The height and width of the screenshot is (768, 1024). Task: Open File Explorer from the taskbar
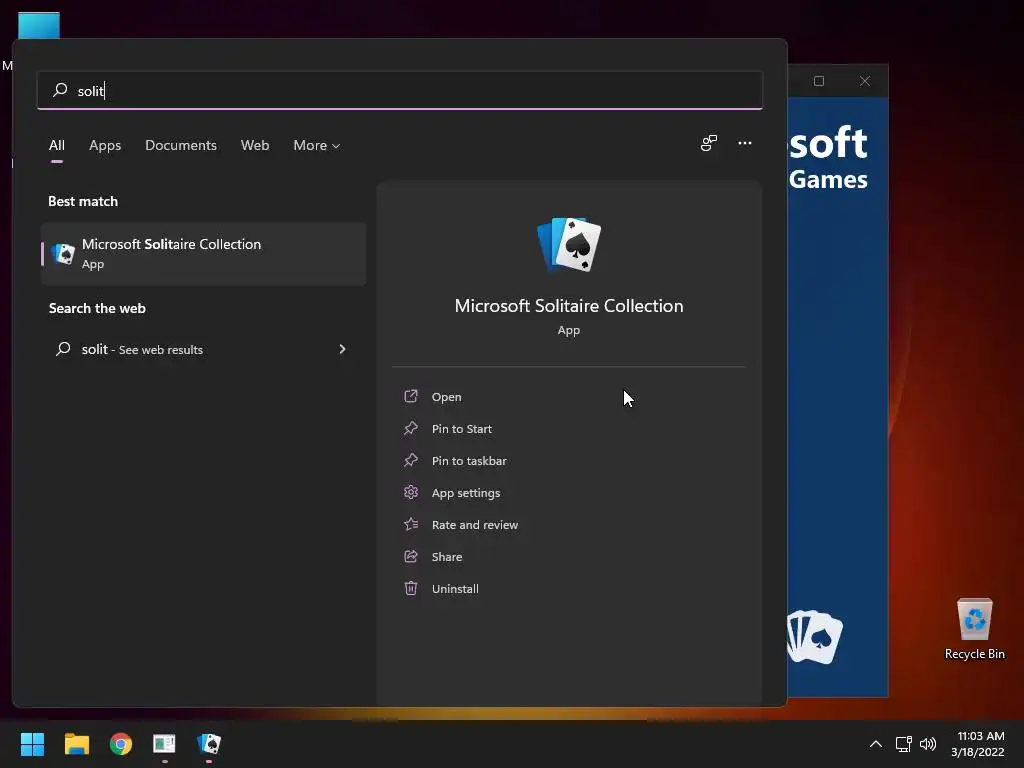(76, 744)
